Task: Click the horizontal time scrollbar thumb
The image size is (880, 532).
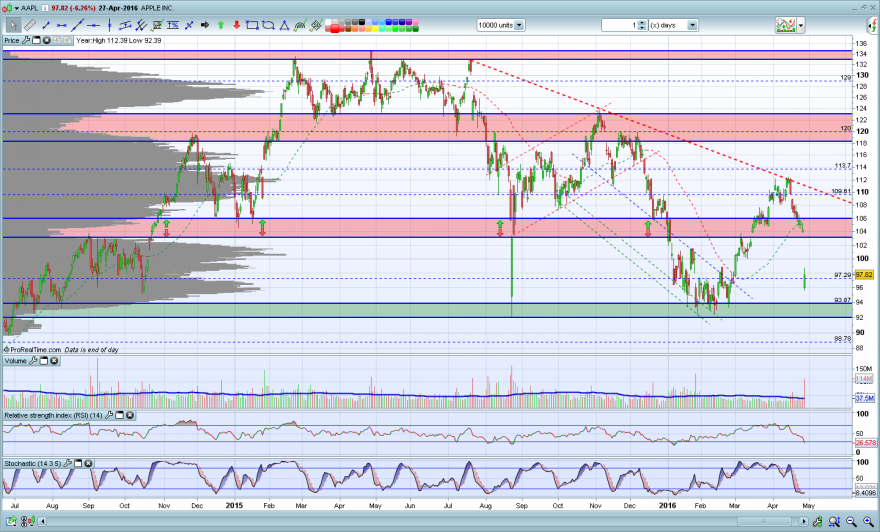Action: (764, 521)
